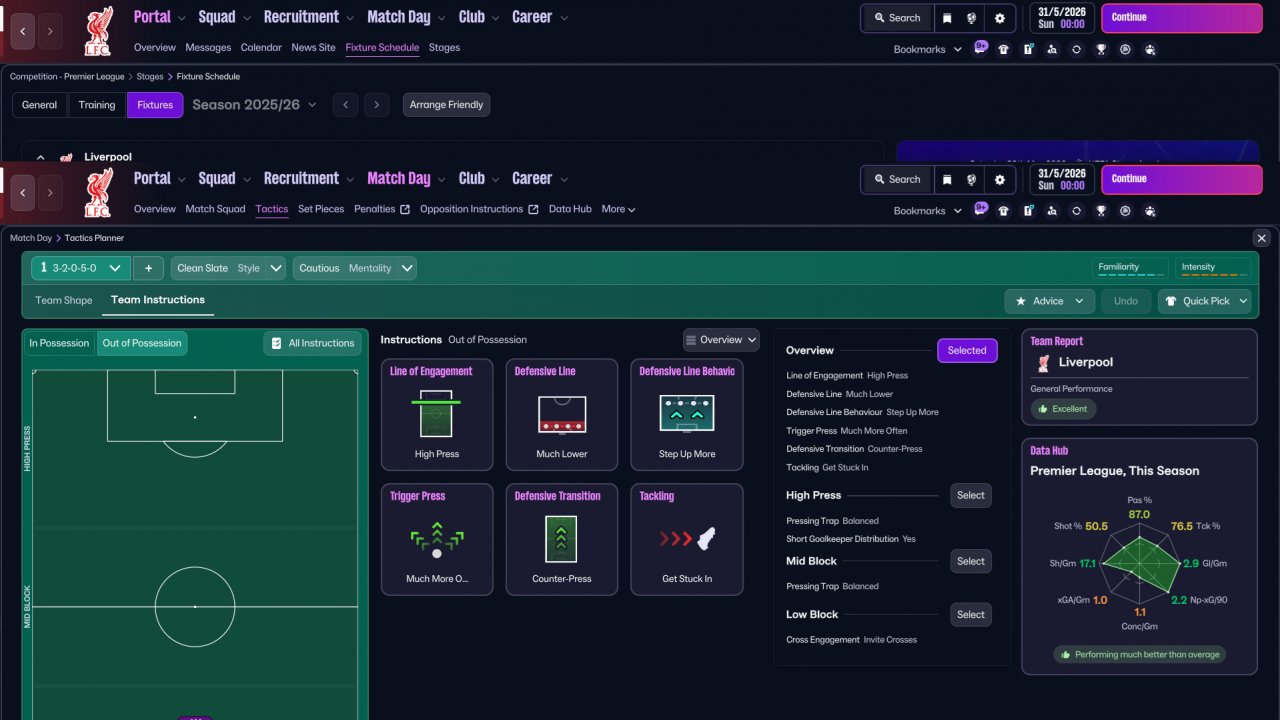Switch to In Possession instructions
Screen dimensions: 1280x720
coord(59,343)
